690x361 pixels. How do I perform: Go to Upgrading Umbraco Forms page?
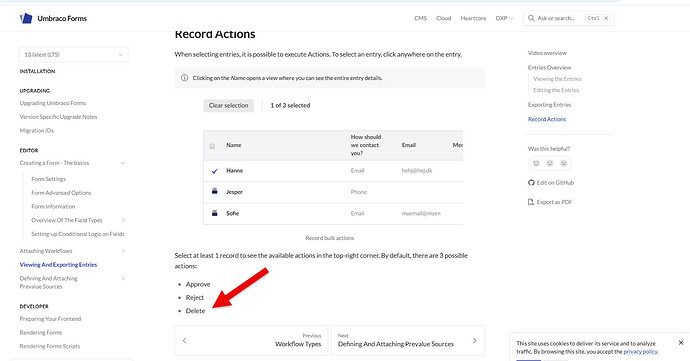(x=53, y=103)
